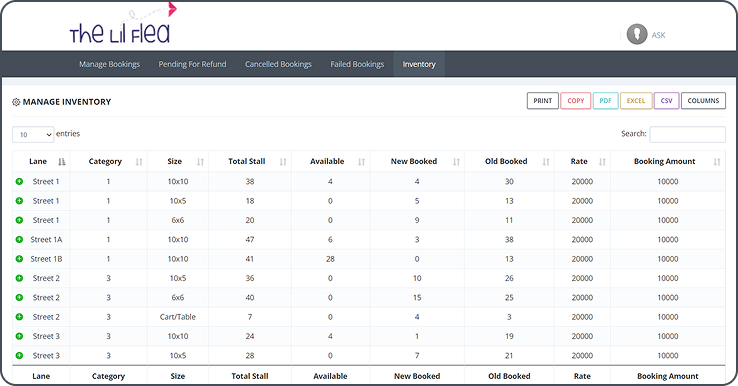Click green plus for Street 2 Cart/Table row
Viewport: 738px width, 386px height.
click(19, 316)
